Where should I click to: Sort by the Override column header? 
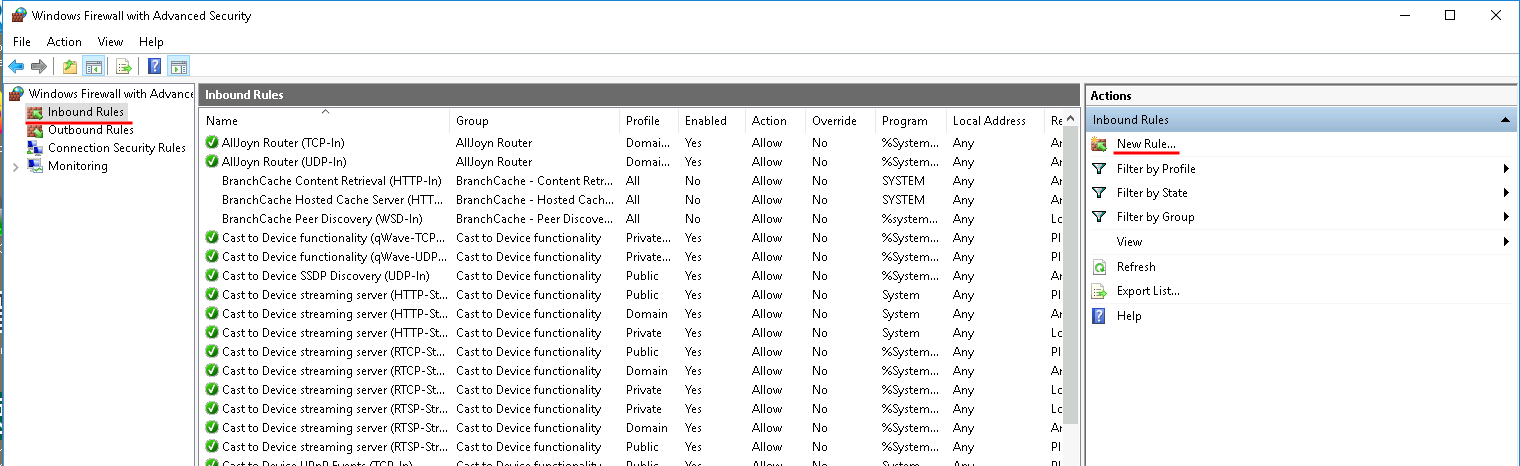[840, 121]
